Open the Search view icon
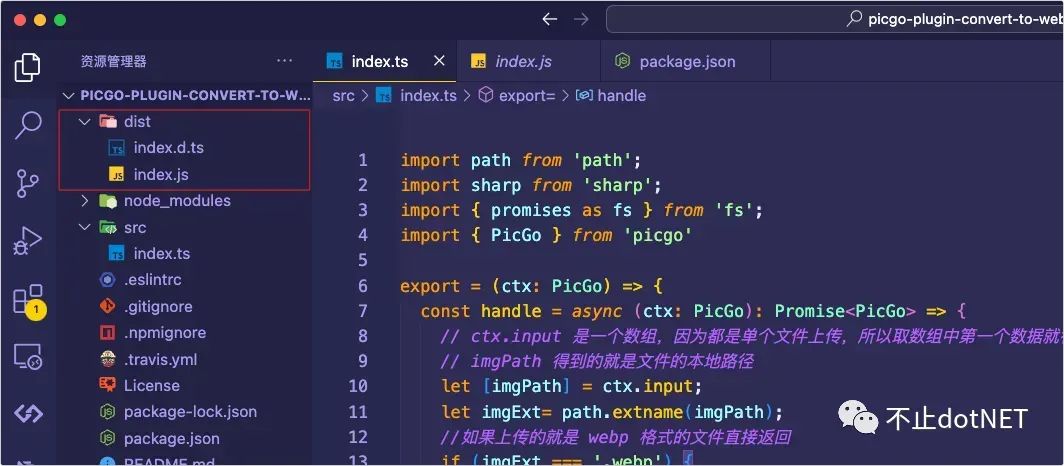1064x466 pixels. (x=28, y=125)
